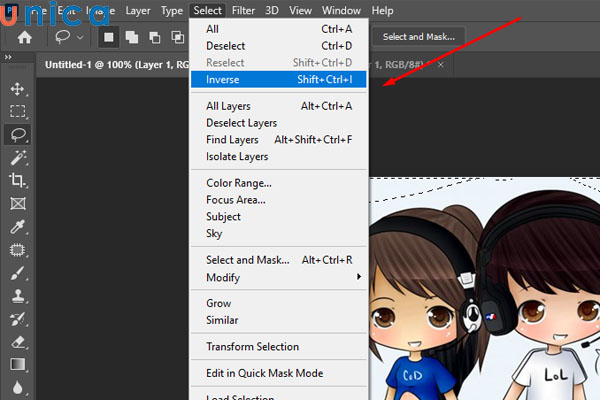The width and height of the screenshot is (600, 400).
Task: Select the Eyedropper tool
Action: pyautogui.click(x=17, y=227)
